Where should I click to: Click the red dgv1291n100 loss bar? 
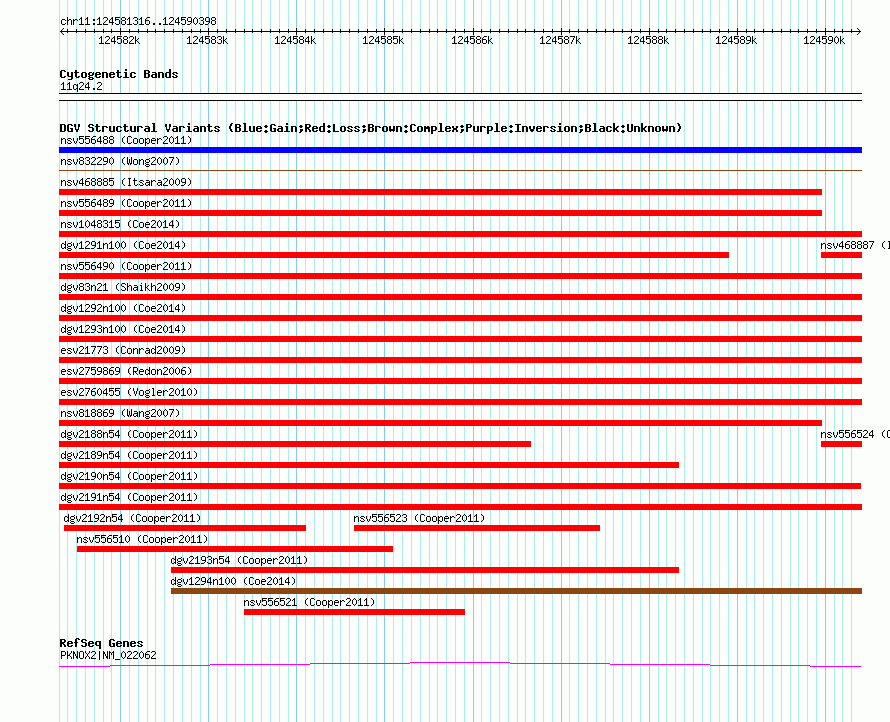pos(394,255)
